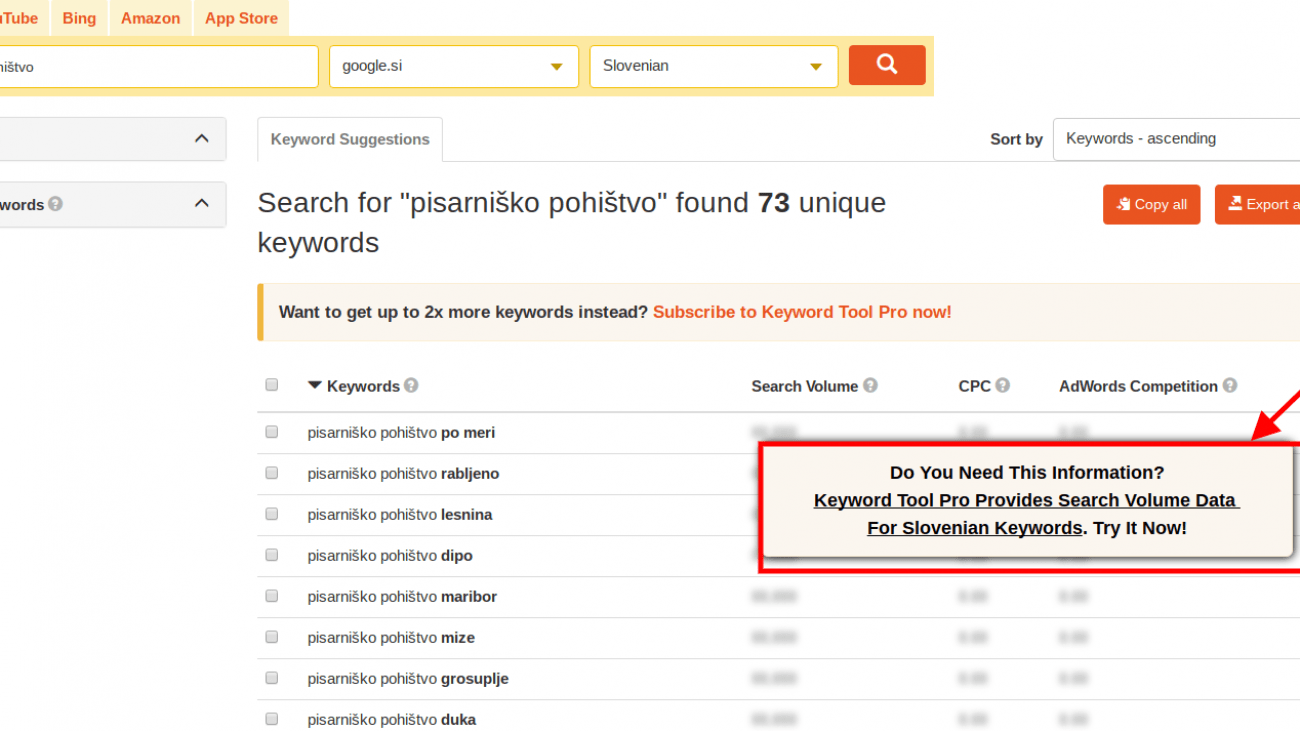The width and height of the screenshot is (1300, 731).
Task: Open the Slovenian language dropdown
Action: point(713,66)
